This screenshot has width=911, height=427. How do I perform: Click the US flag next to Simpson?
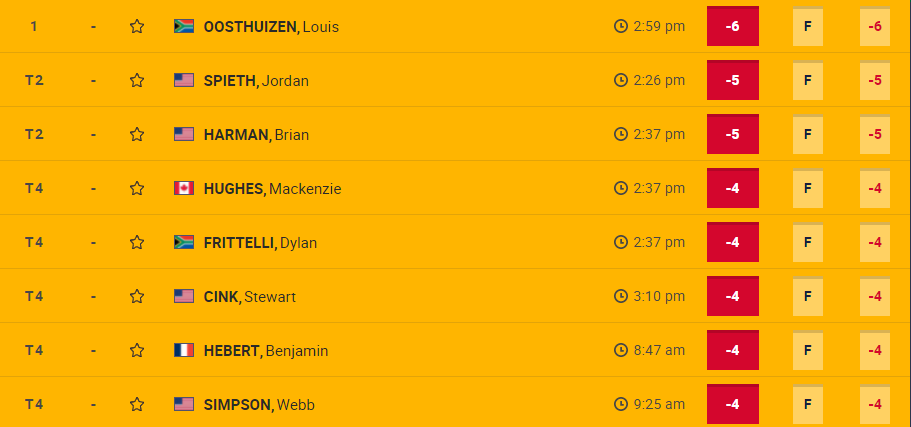[184, 405]
